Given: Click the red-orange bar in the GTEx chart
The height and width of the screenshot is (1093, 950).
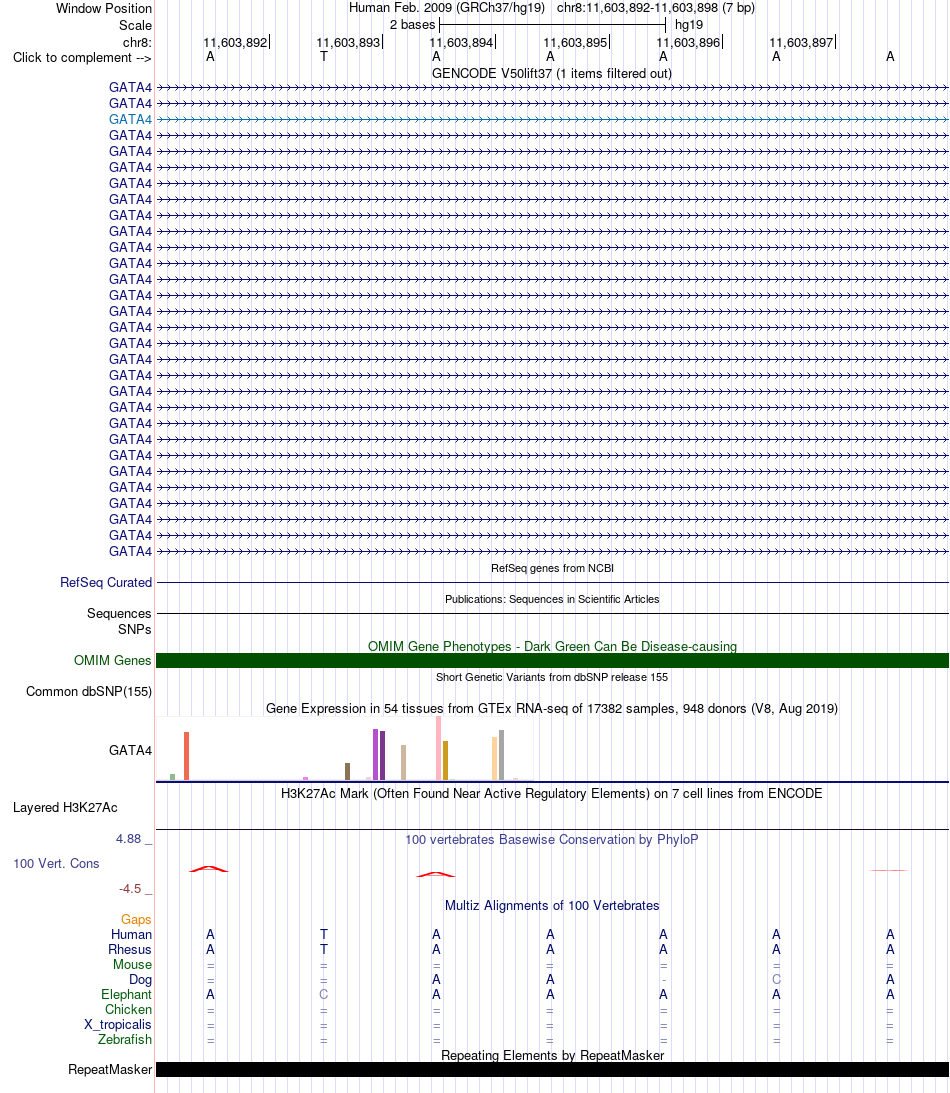Looking at the screenshot, I should tap(186, 756).
